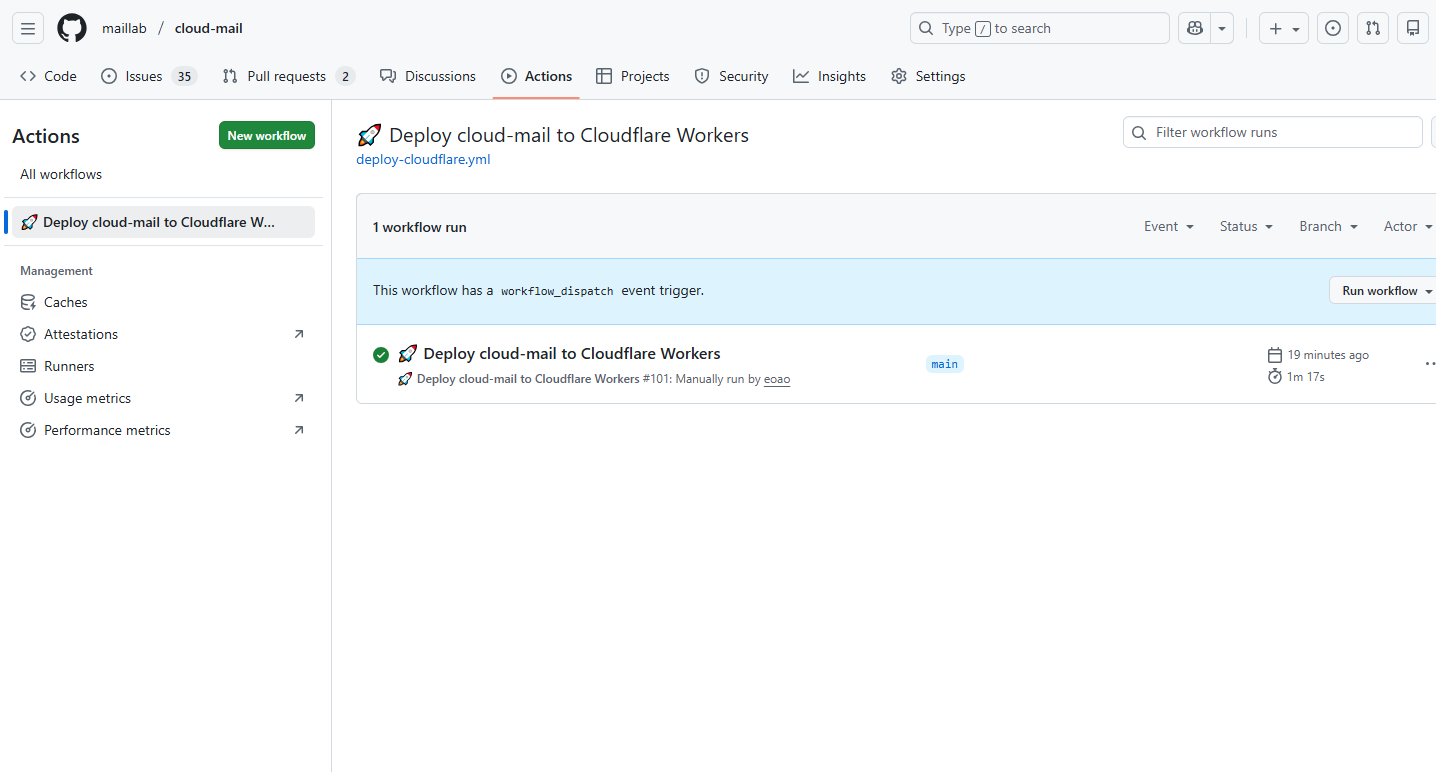The image size is (1436, 772).
Task: Open the notifications inbox icon
Action: pyautogui.click(x=1413, y=29)
